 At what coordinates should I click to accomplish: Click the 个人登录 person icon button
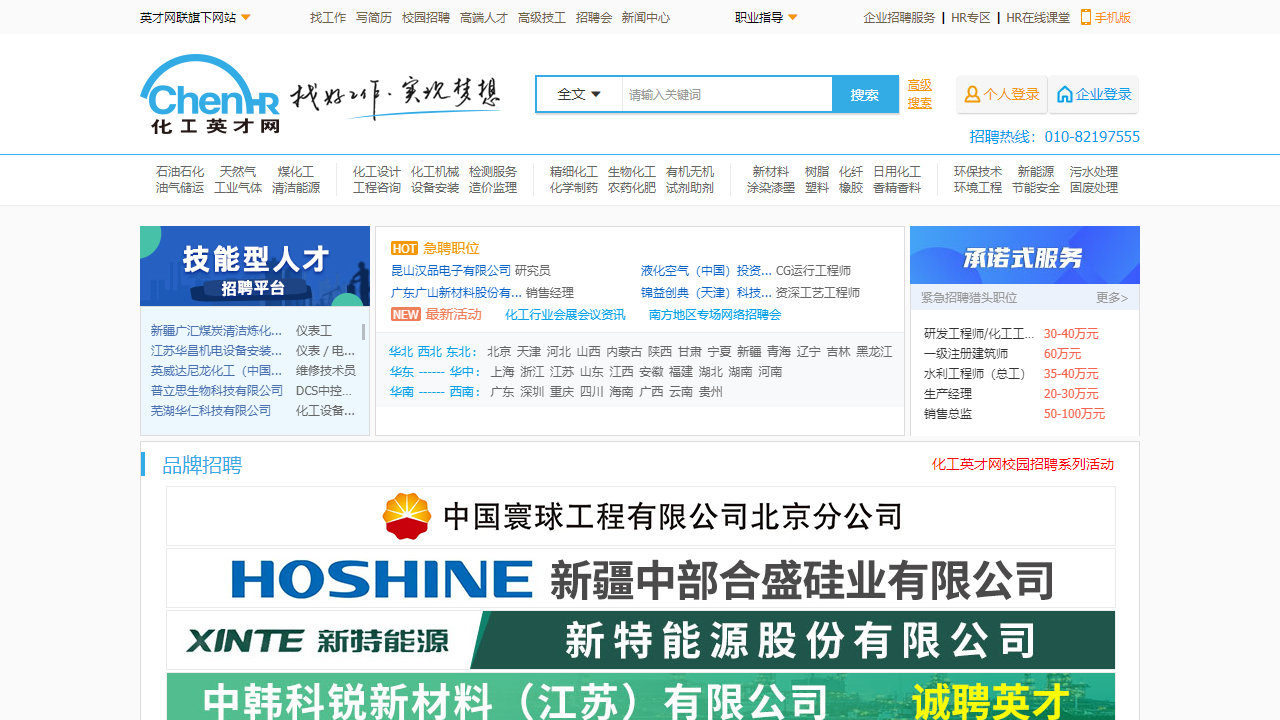(x=1002, y=94)
